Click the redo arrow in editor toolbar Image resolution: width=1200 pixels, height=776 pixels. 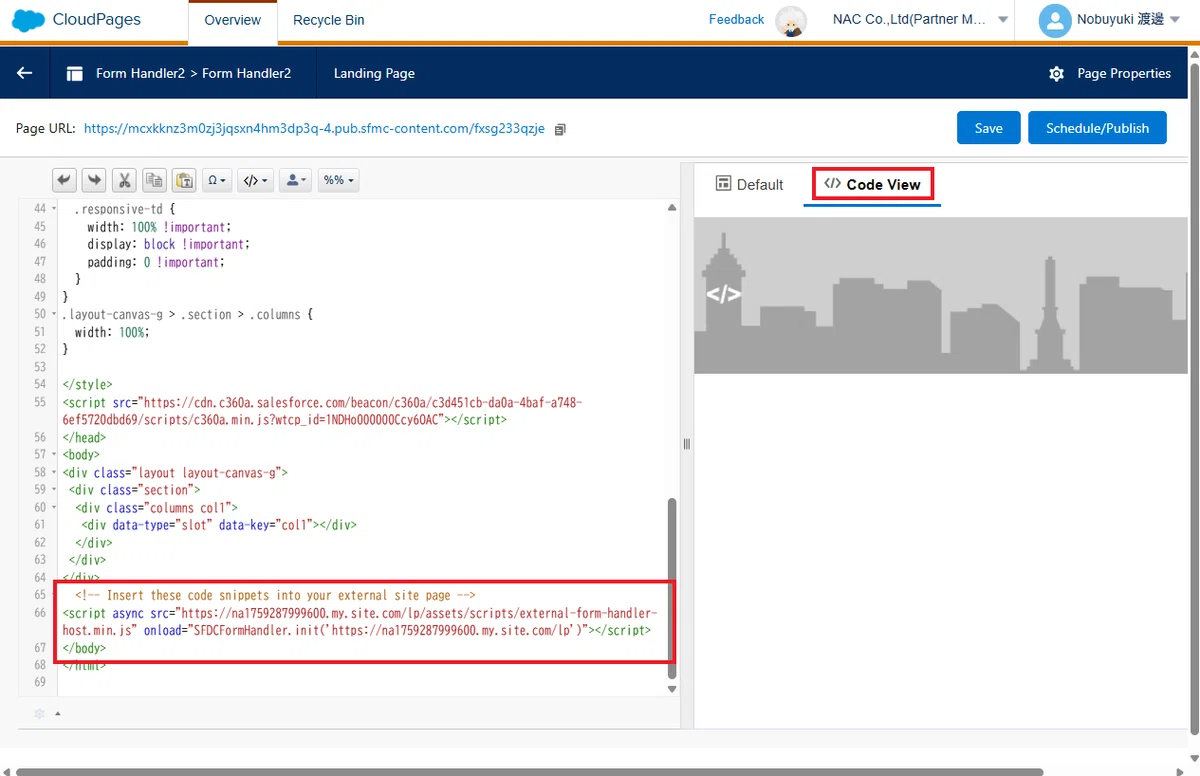(x=94, y=180)
